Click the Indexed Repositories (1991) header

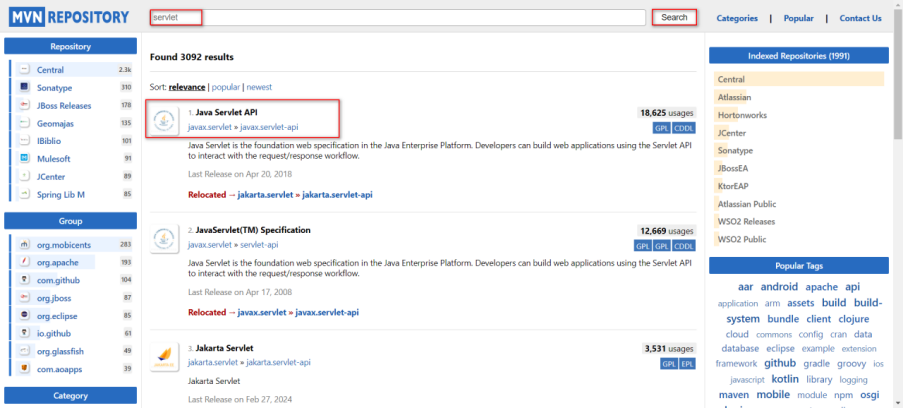click(798, 56)
